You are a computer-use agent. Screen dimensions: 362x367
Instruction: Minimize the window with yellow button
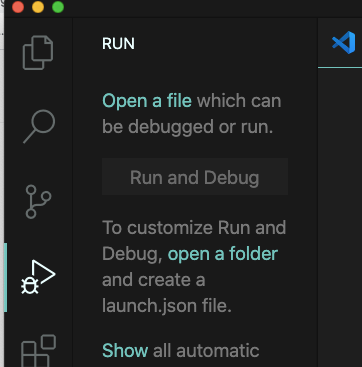(38, 7)
